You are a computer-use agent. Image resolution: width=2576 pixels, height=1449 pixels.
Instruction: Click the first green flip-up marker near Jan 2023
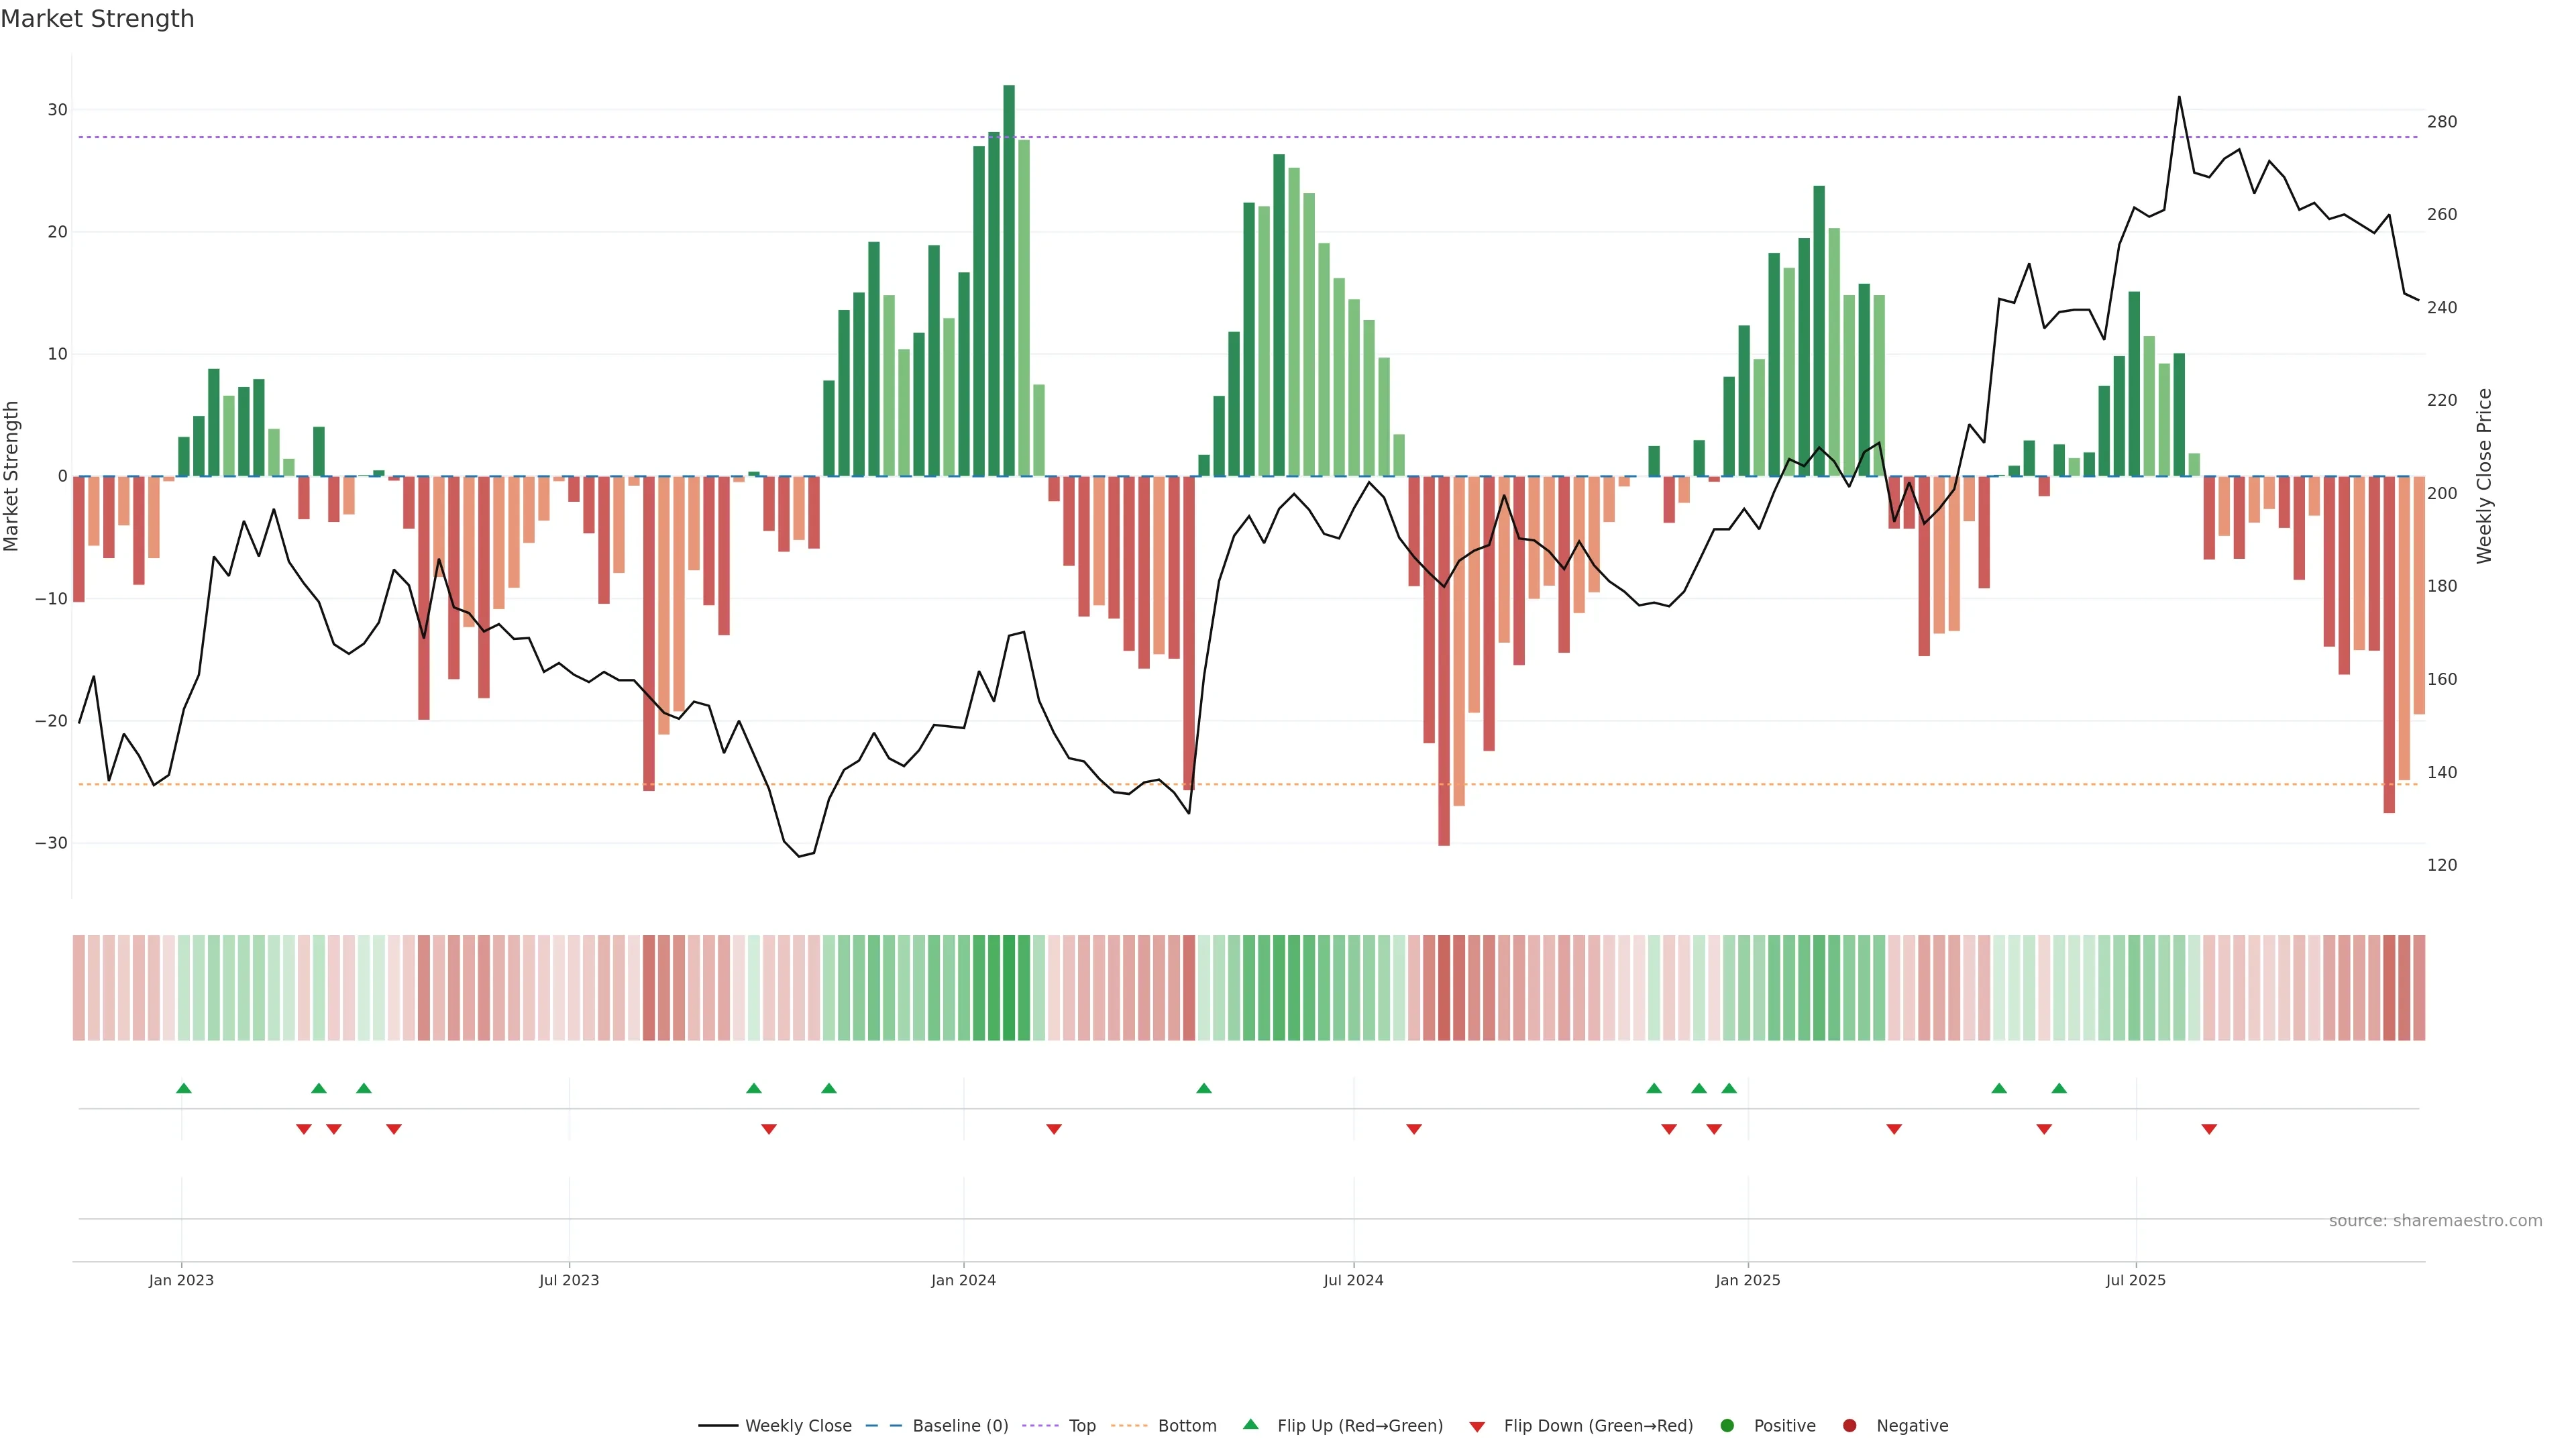pos(184,1088)
